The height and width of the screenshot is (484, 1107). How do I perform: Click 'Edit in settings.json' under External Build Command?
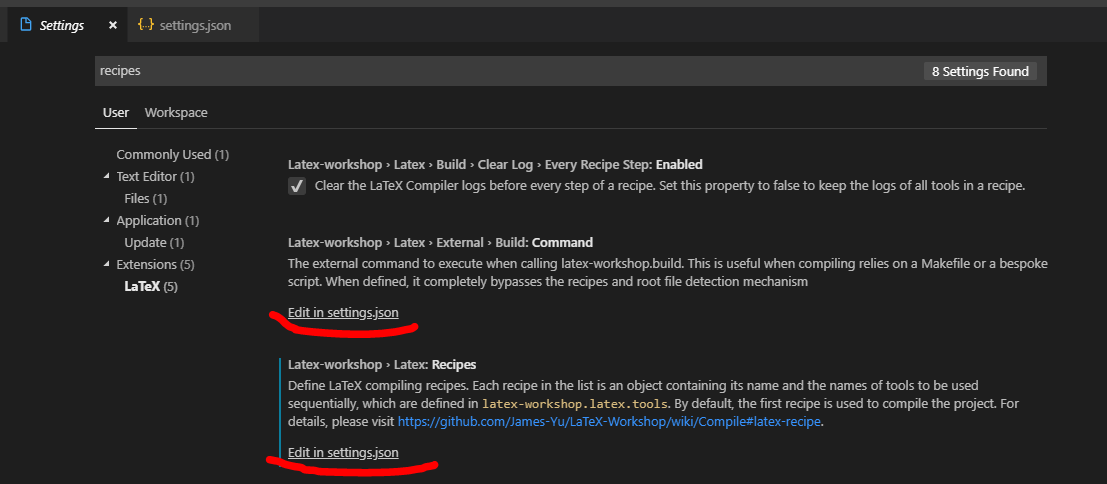pos(343,313)
